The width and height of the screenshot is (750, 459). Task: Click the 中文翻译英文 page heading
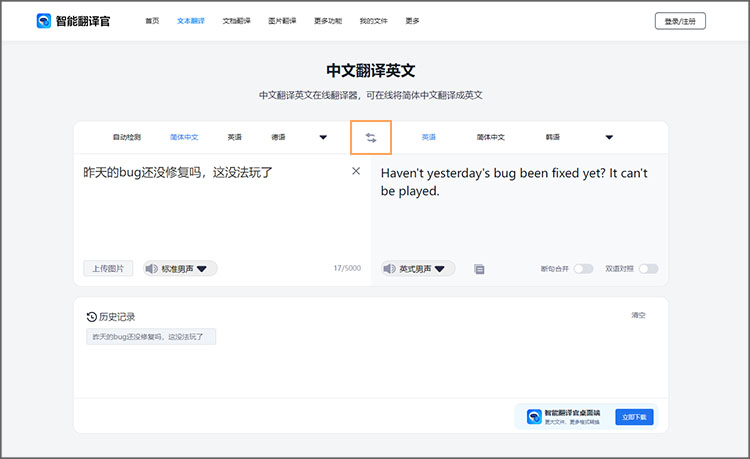(371, 71)
